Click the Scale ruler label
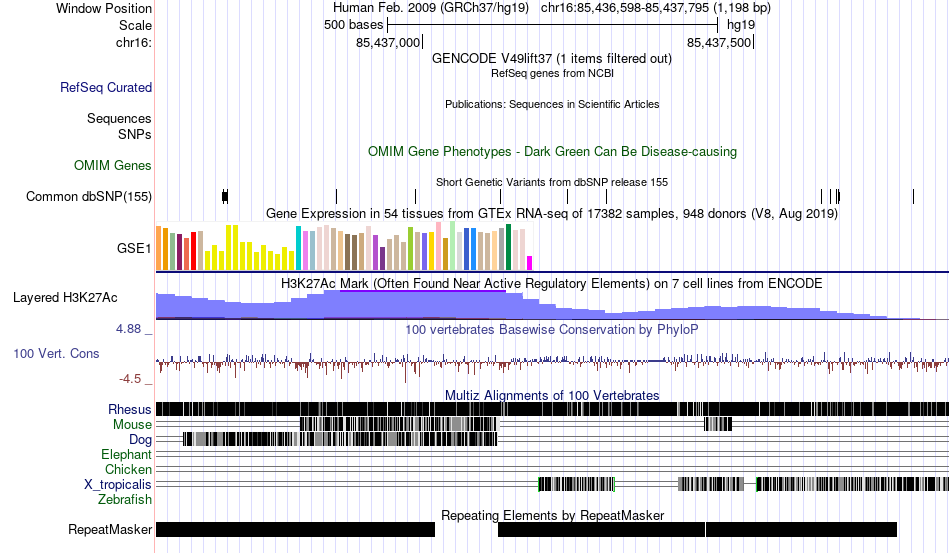Viewport: 950px width, 553px height. point(135,25)
